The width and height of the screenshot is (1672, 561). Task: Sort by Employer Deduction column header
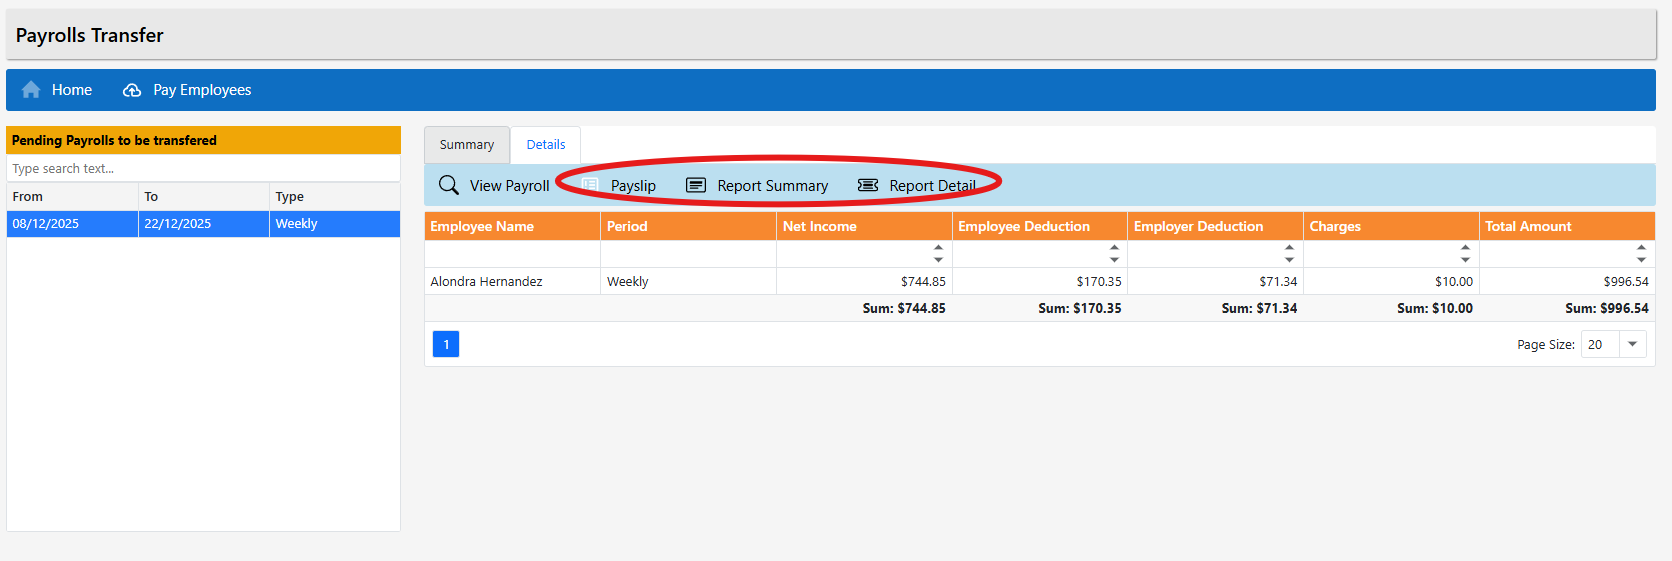coord(1215,226)
